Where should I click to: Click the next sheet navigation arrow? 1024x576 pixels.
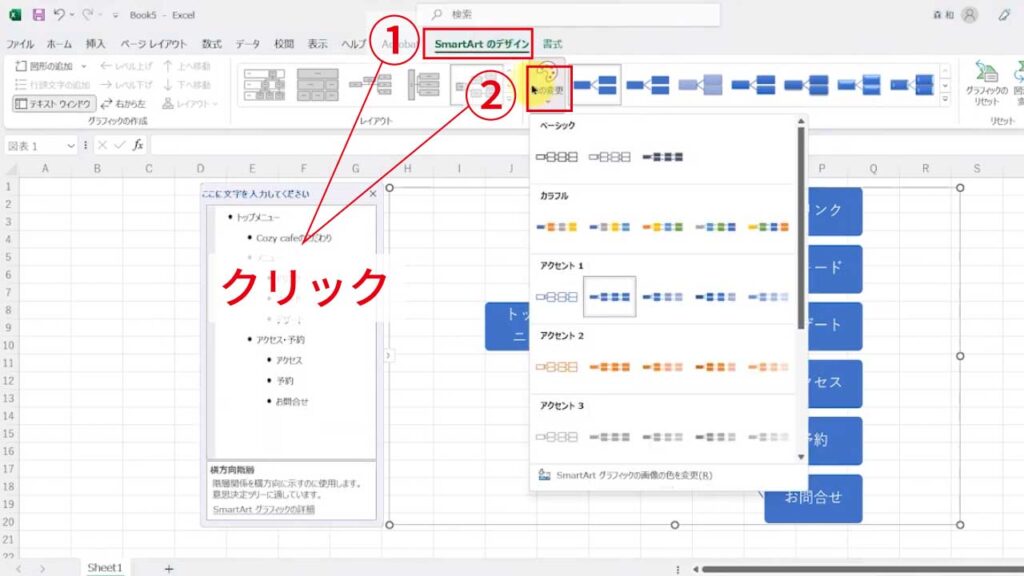coord(42,569)
